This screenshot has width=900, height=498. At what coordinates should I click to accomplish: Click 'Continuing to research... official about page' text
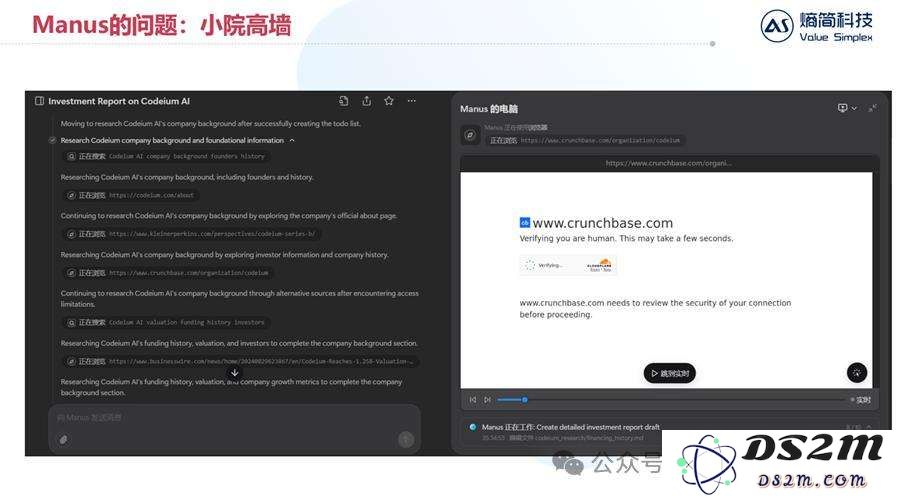[228, 216]
